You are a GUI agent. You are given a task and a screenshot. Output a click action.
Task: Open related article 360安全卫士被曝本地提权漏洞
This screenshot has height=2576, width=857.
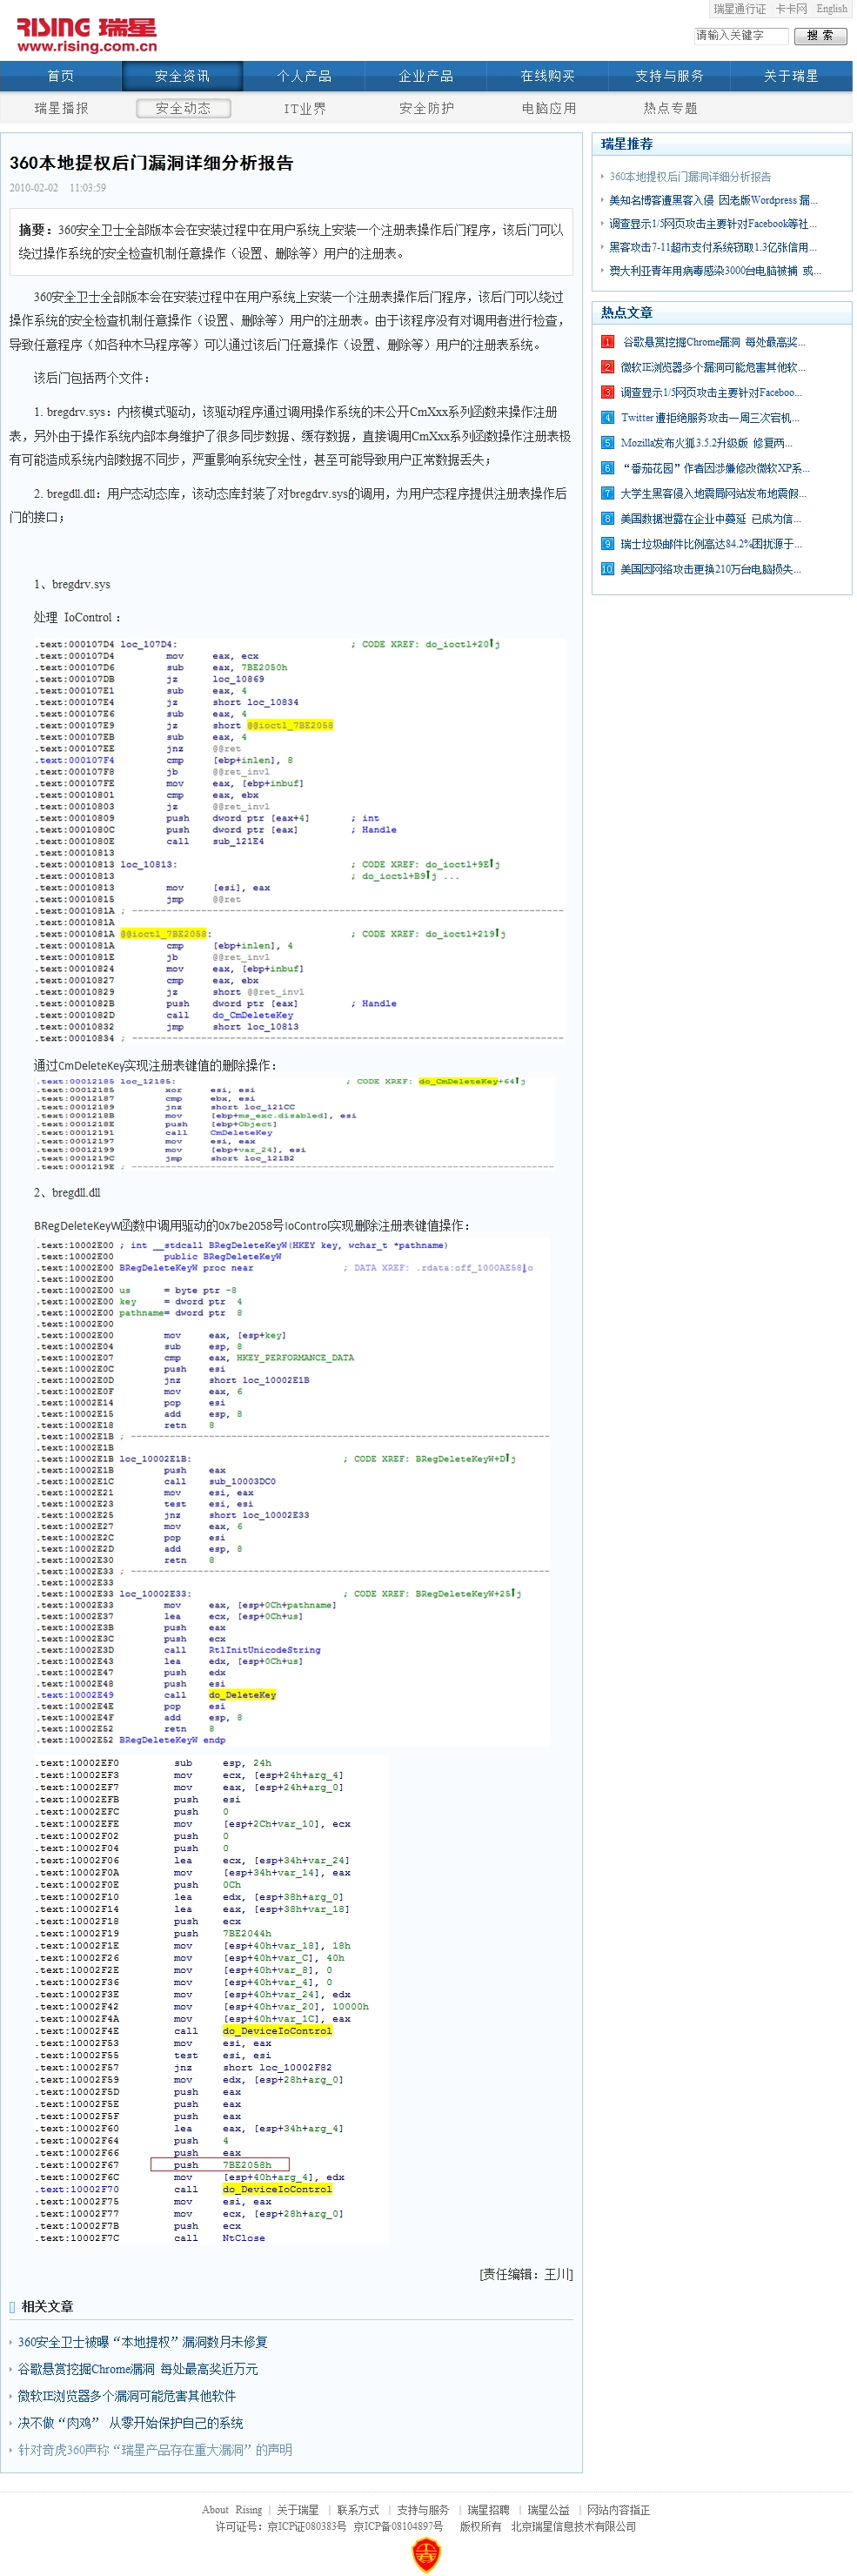click(143, 2342)
